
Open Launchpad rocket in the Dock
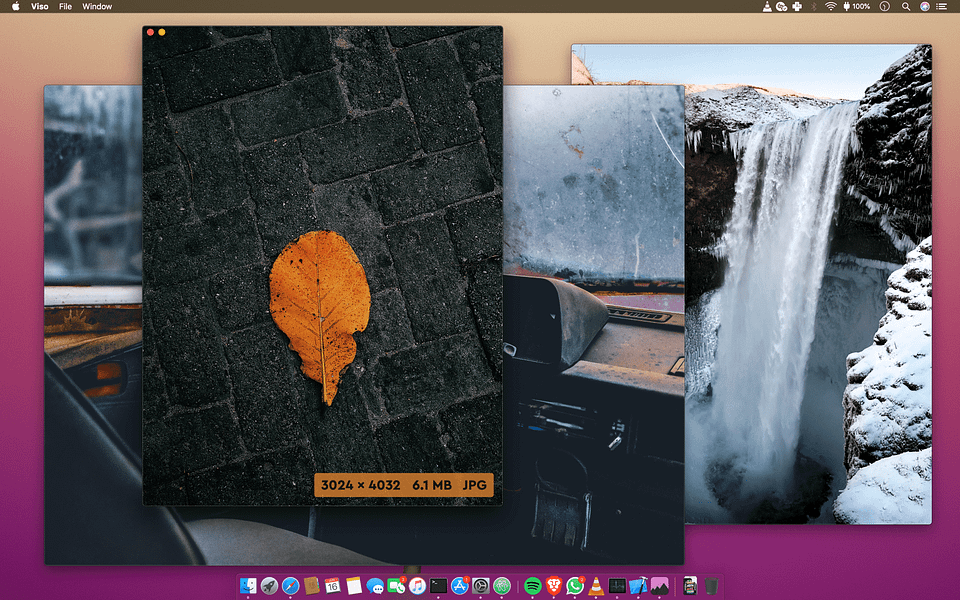coord(269,586)
